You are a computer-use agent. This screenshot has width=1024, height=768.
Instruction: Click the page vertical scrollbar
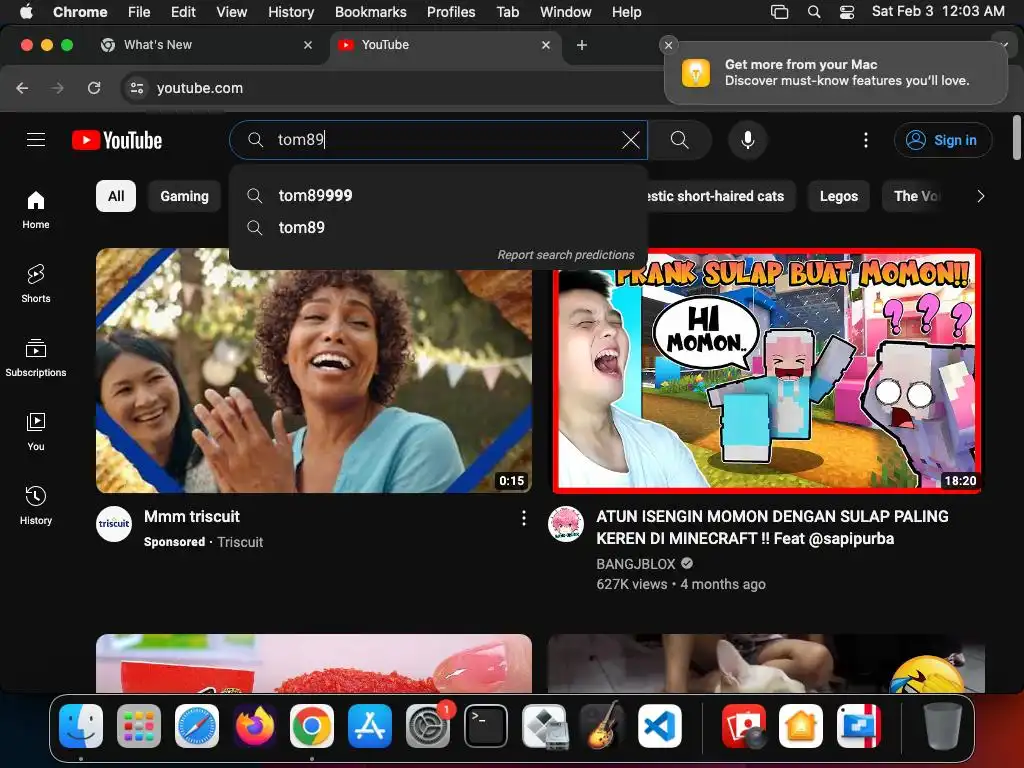(x=1016, y=137)
